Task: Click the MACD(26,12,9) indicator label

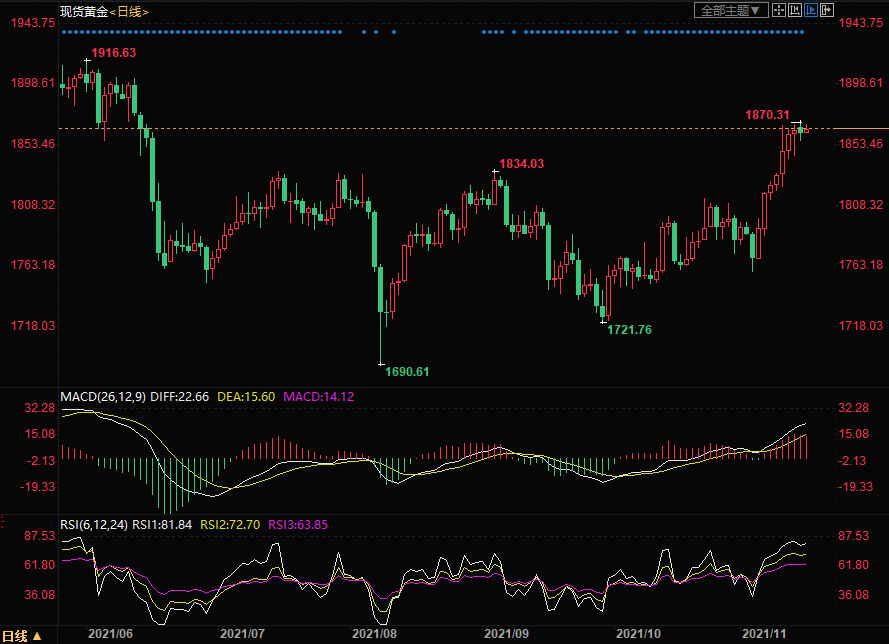Action: point(103,397)
